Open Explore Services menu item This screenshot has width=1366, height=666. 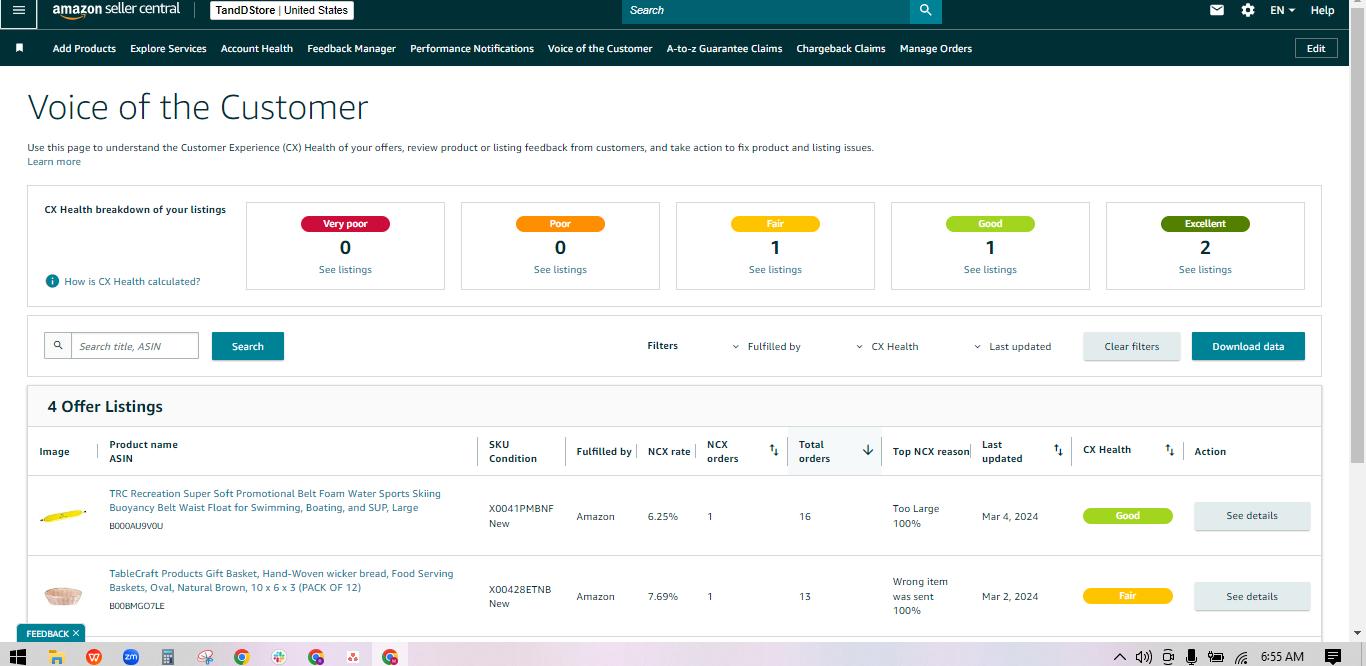click(168, 48)
